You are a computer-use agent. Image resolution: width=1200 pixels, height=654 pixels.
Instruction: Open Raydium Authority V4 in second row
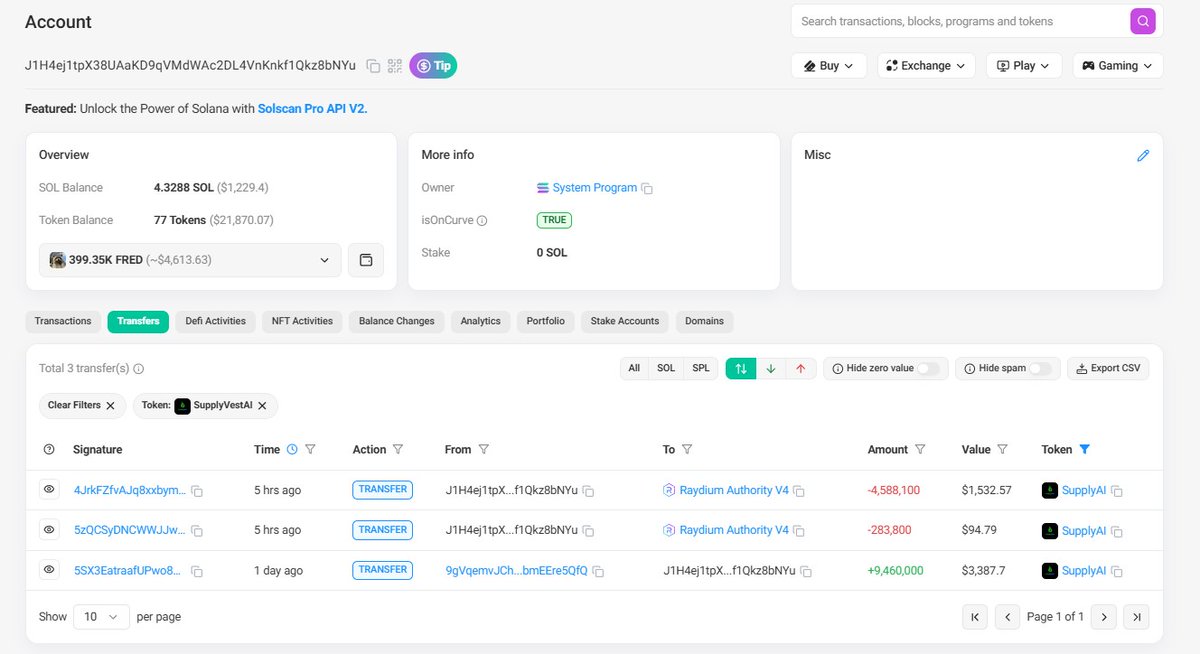click(x=734, y=530)
